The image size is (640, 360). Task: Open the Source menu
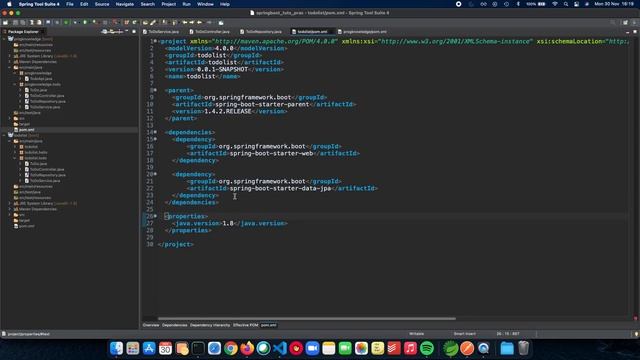(102, 4)
